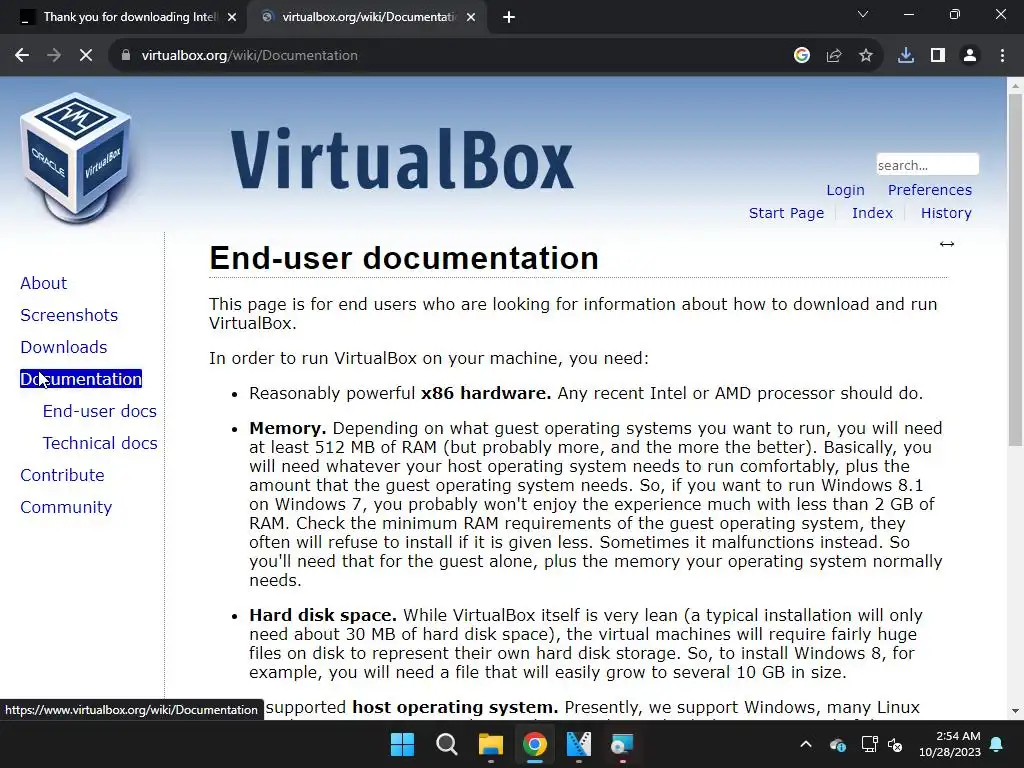Click the bold 'x86 hardware.' text

pyautogui.click(x=486, y=393)
